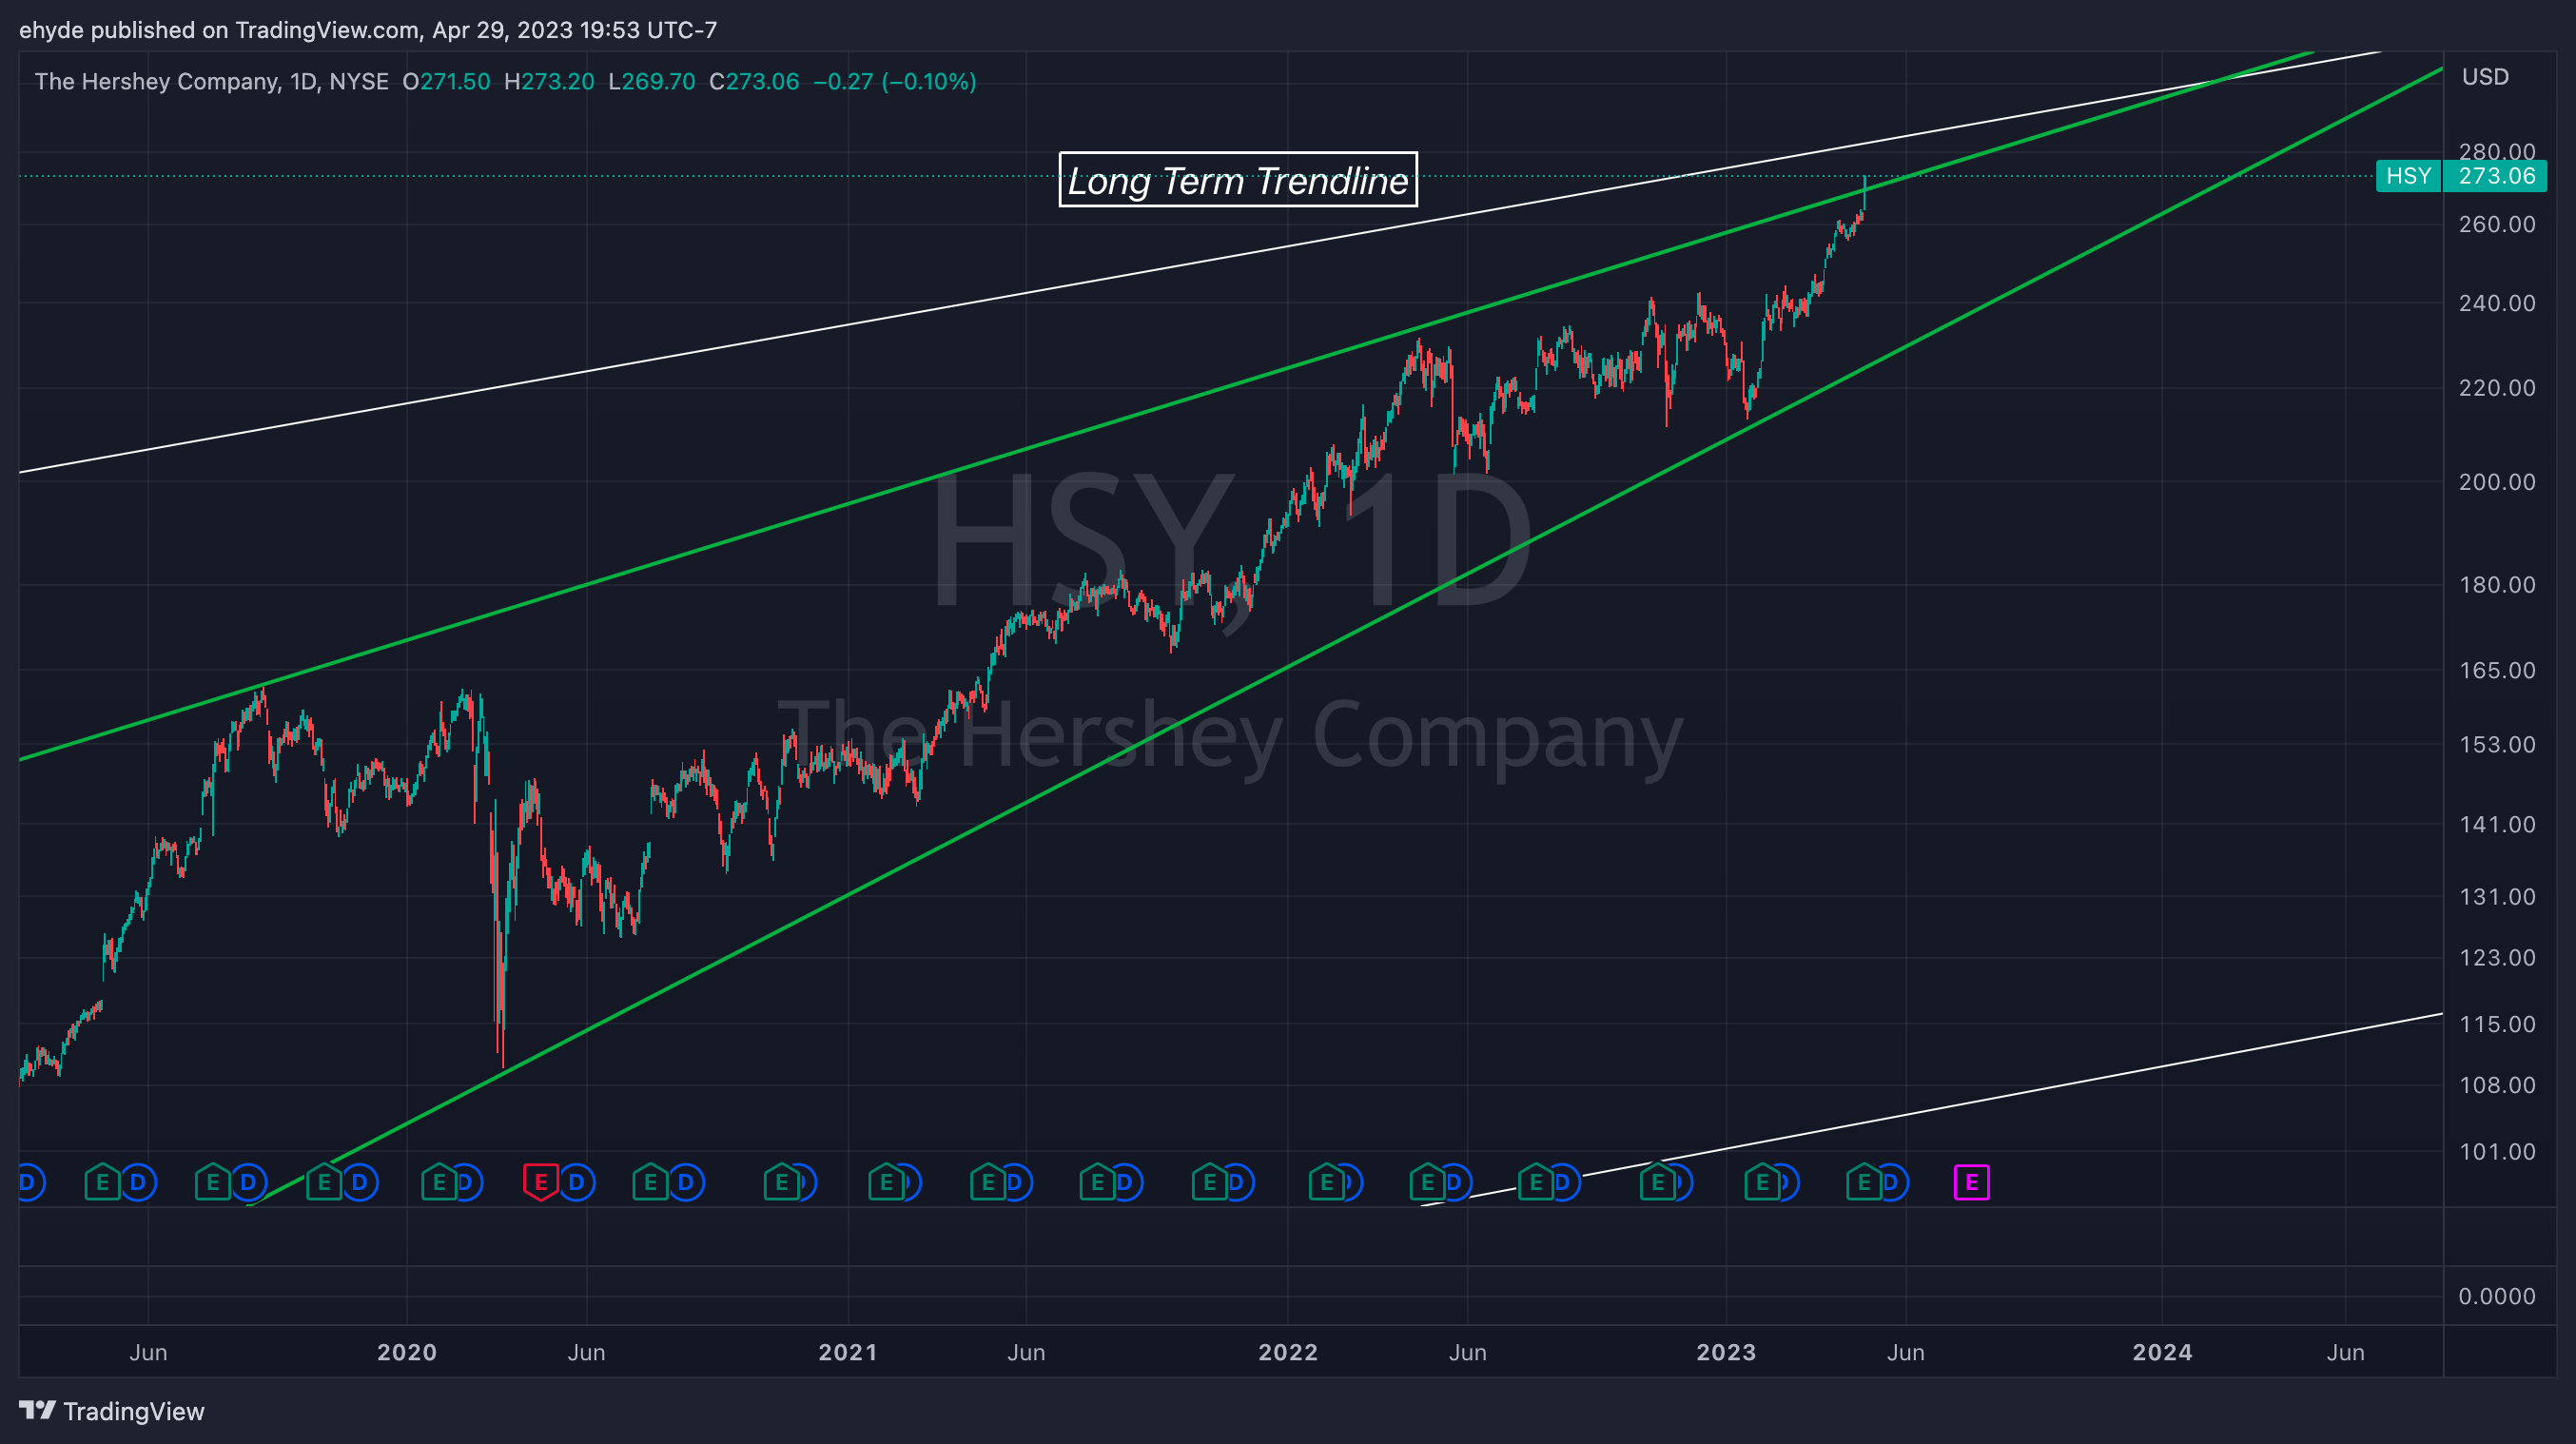Click the 280.00 price scale label
The height and width of the screenshot is (1444, 2576).
click(2497, 151)
